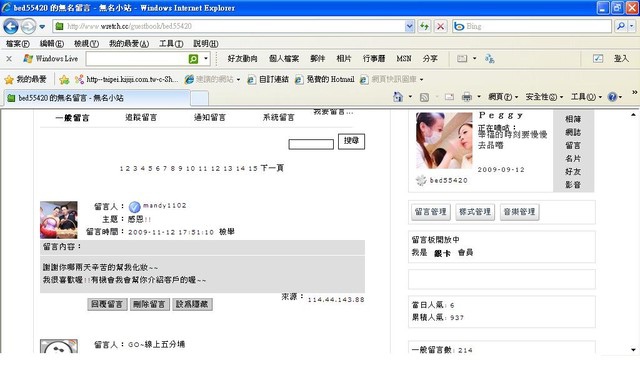The image size is (640, 375).
Task: Click the browser Forward arrow button
Action: coord(28,27)
